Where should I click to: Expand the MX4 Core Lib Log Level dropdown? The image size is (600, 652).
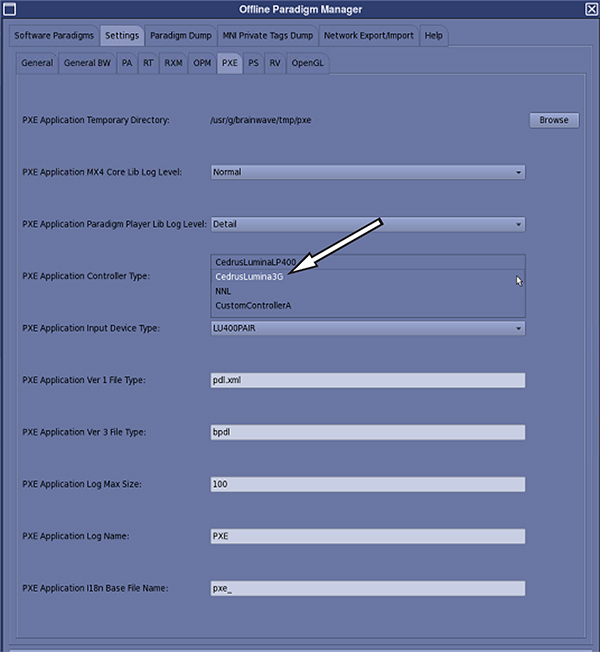[367, 172]
